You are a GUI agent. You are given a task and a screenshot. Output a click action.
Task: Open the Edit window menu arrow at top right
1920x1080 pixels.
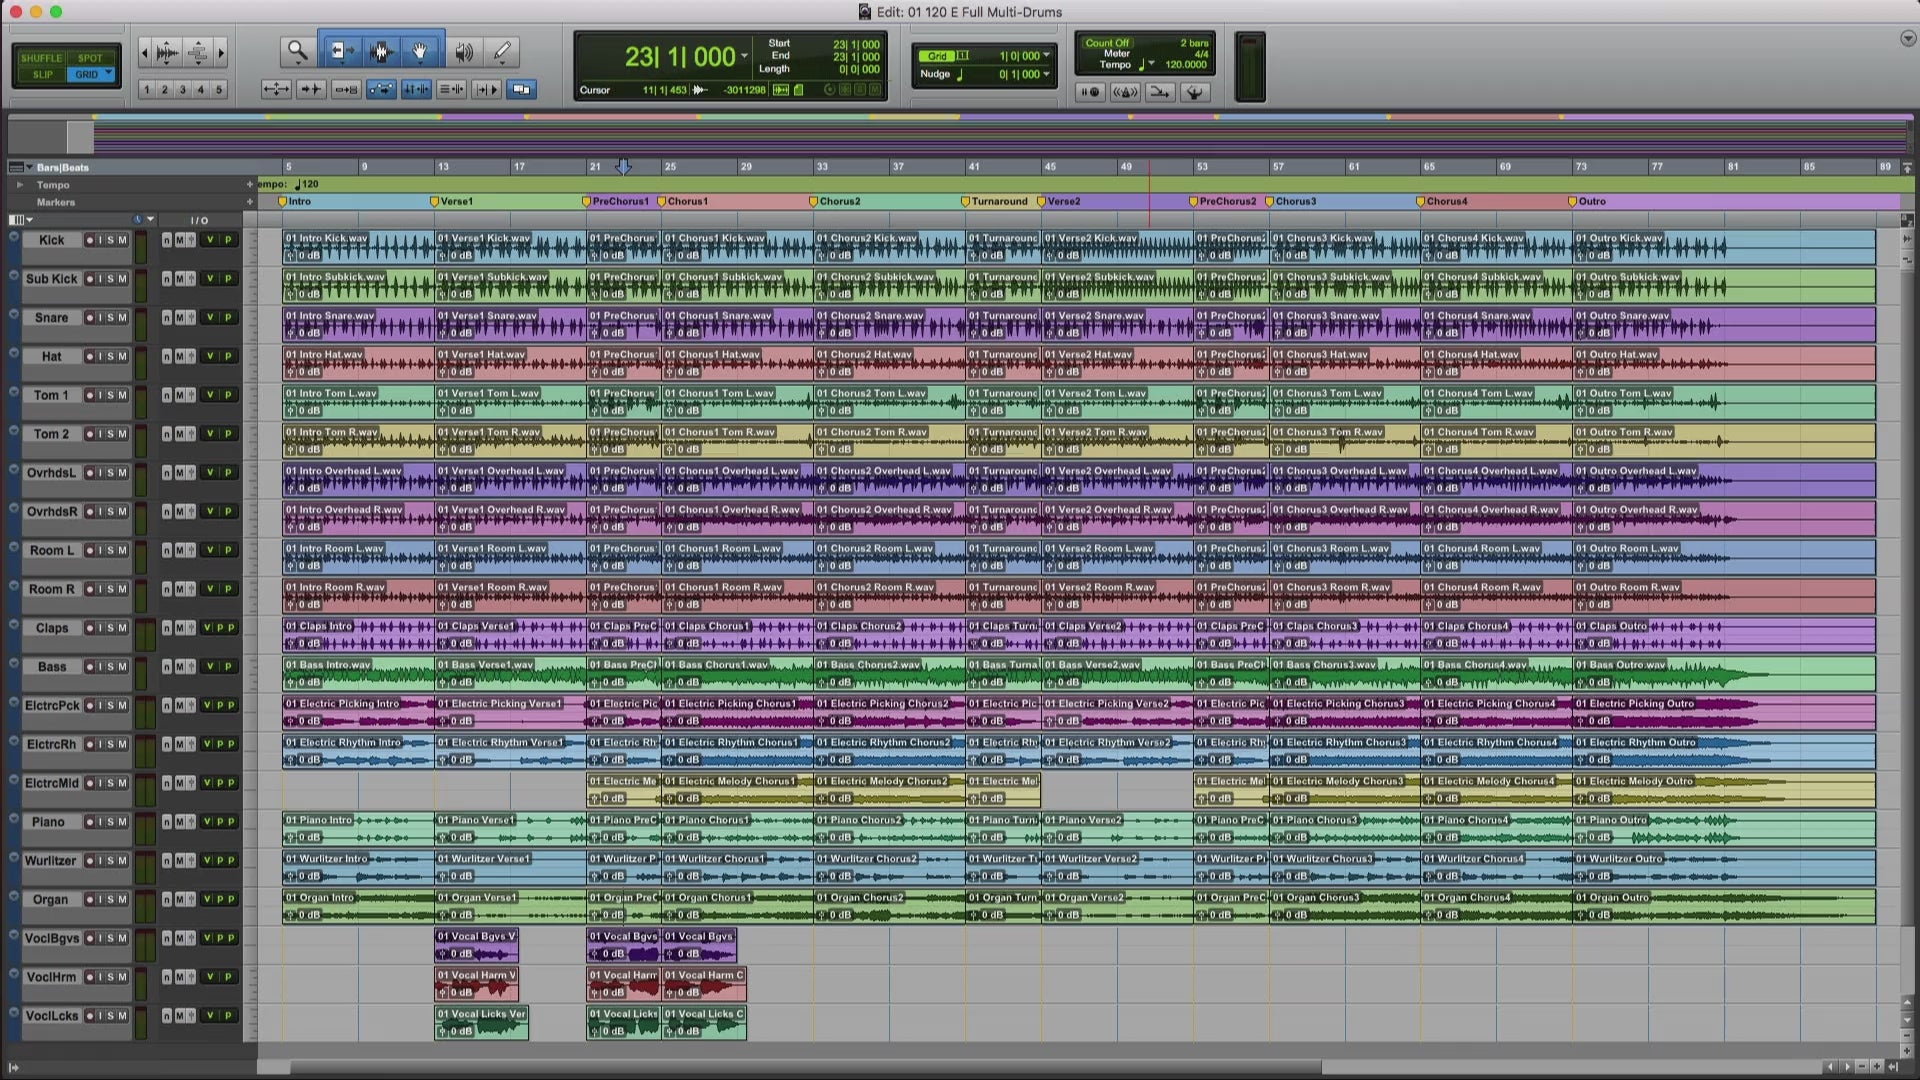(1908, 39)
